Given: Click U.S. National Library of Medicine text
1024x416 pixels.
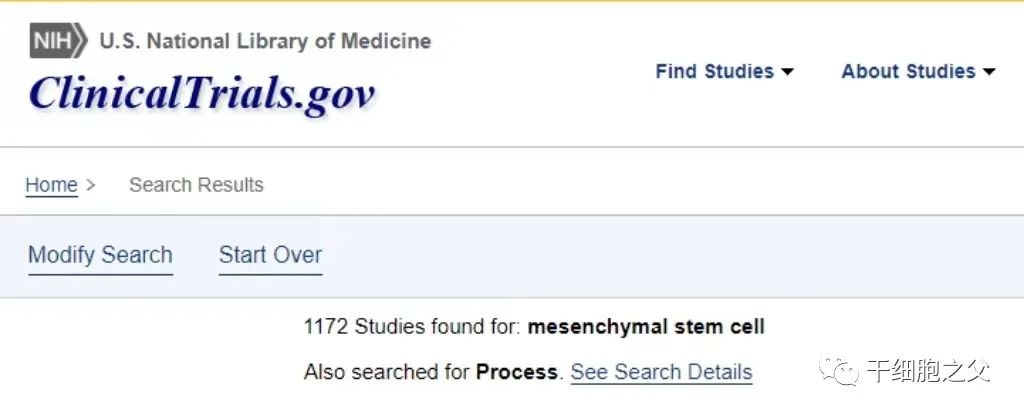Looking at the screenshot, I should click(265, 41).
